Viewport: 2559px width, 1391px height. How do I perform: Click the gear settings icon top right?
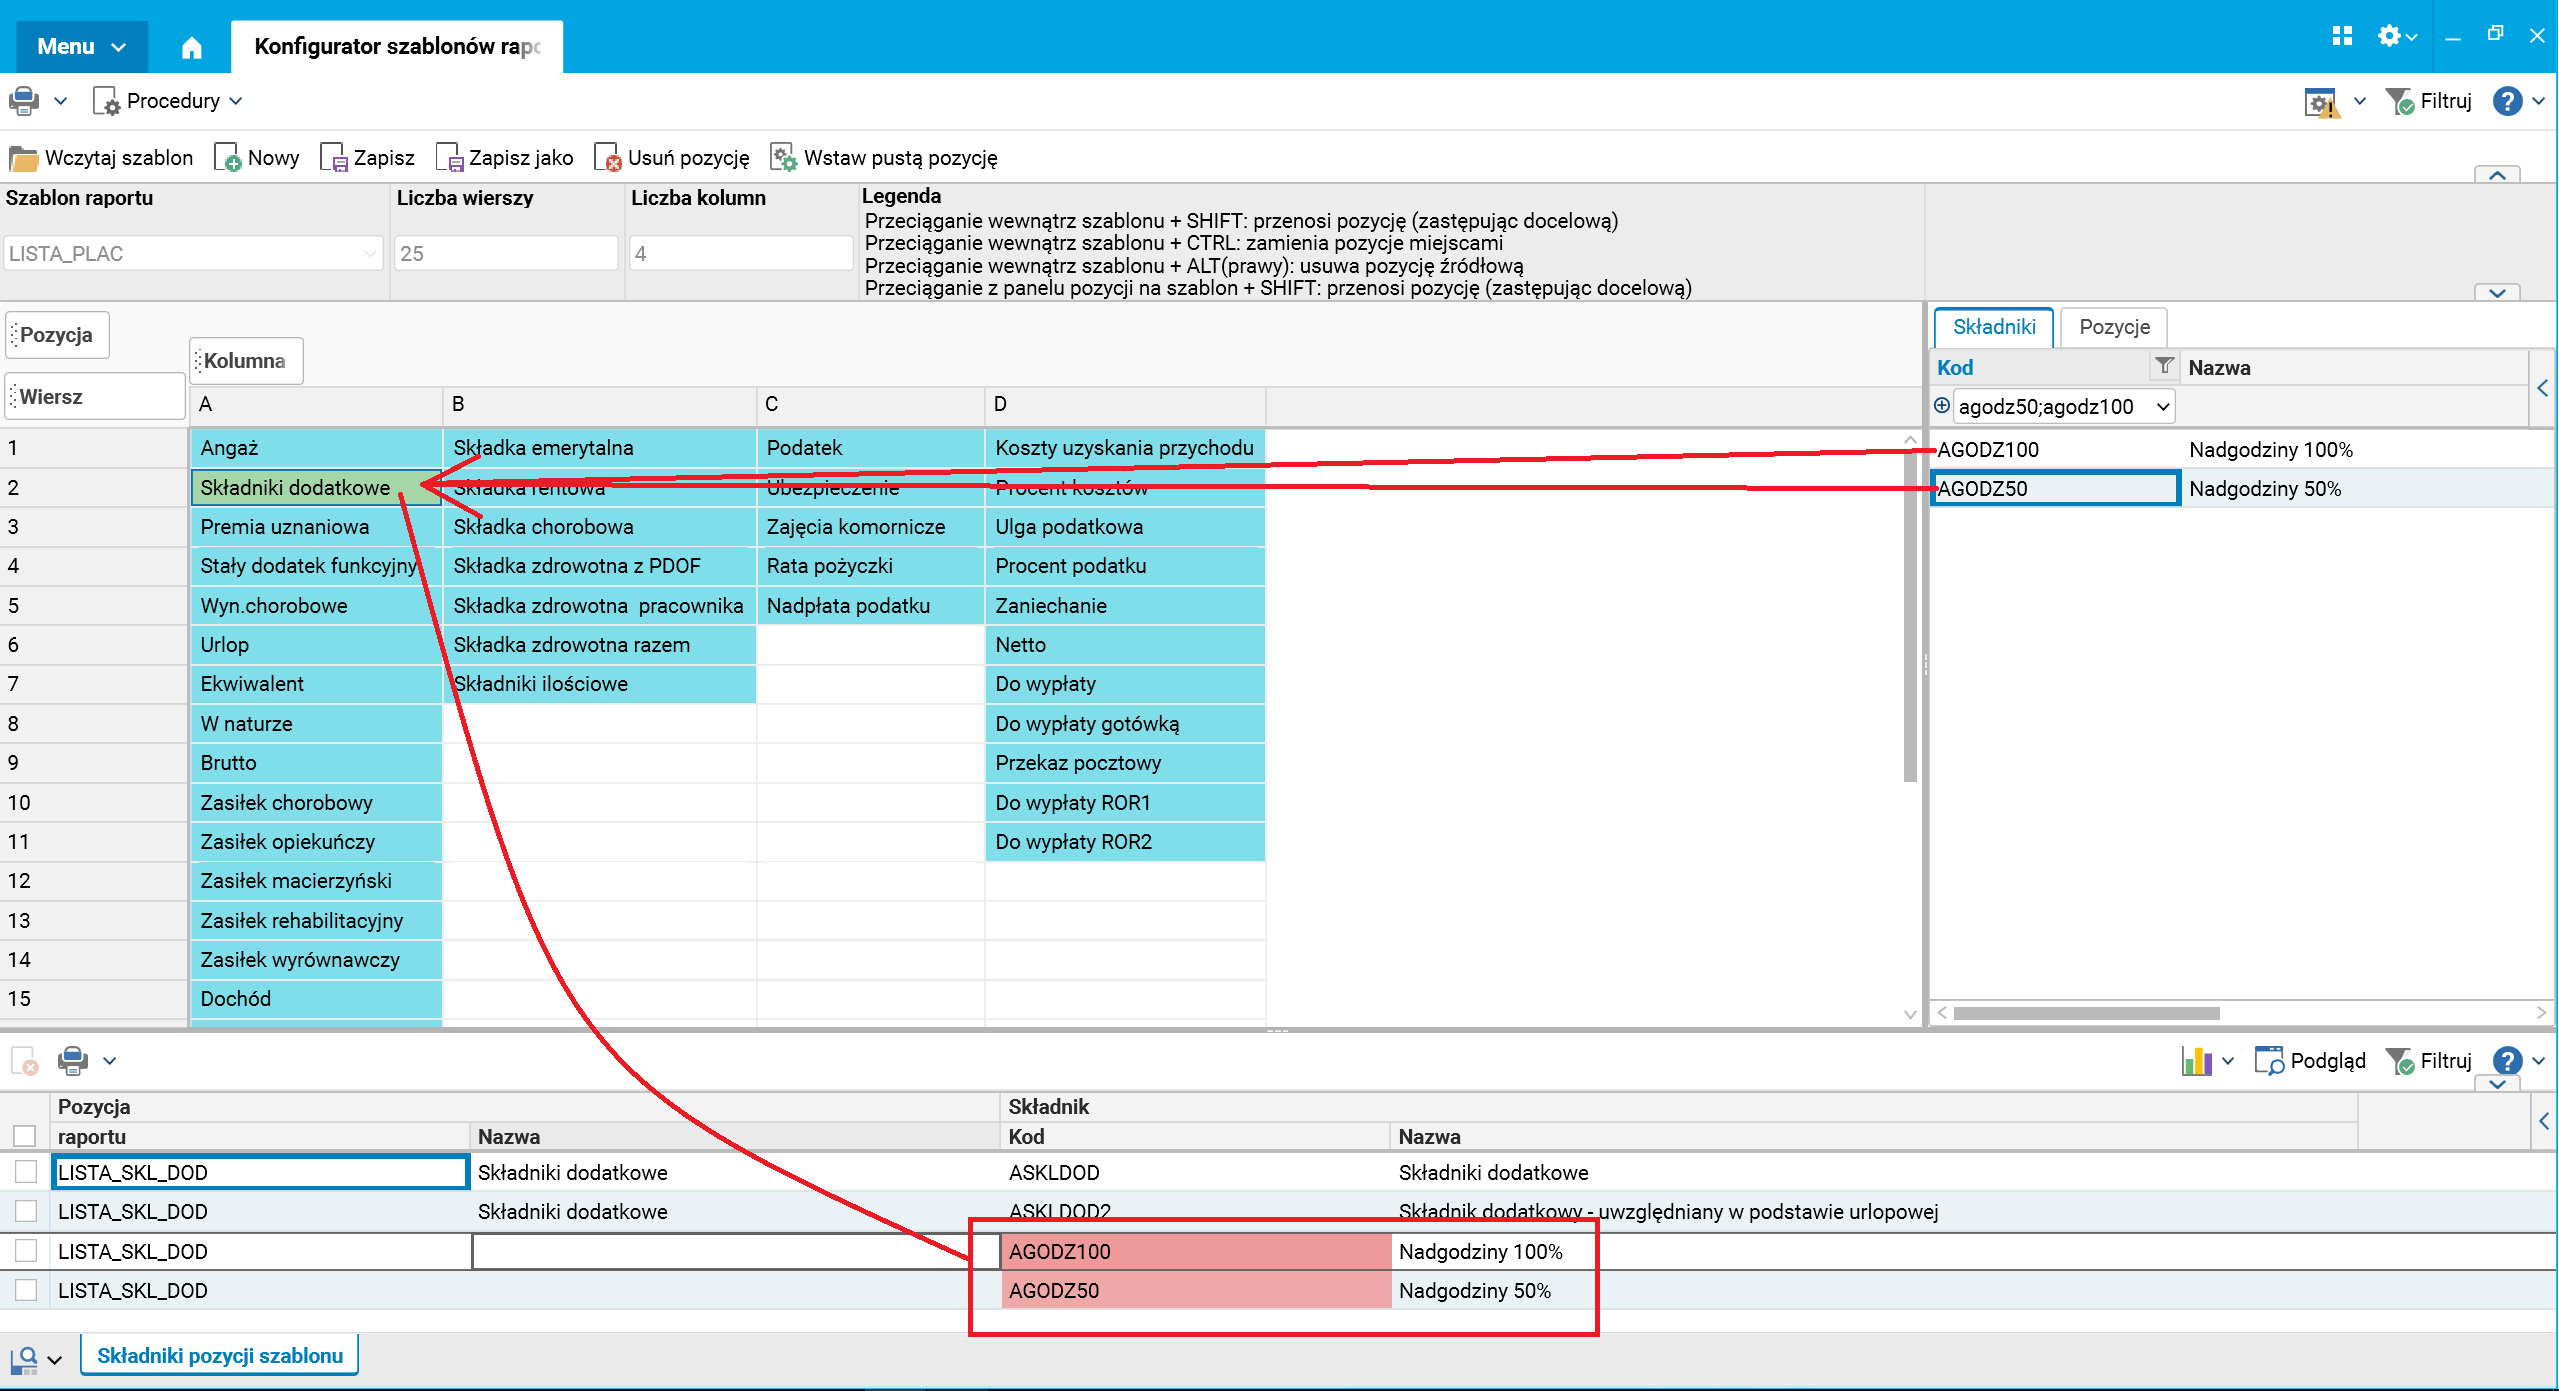[x=2389, y=37]
